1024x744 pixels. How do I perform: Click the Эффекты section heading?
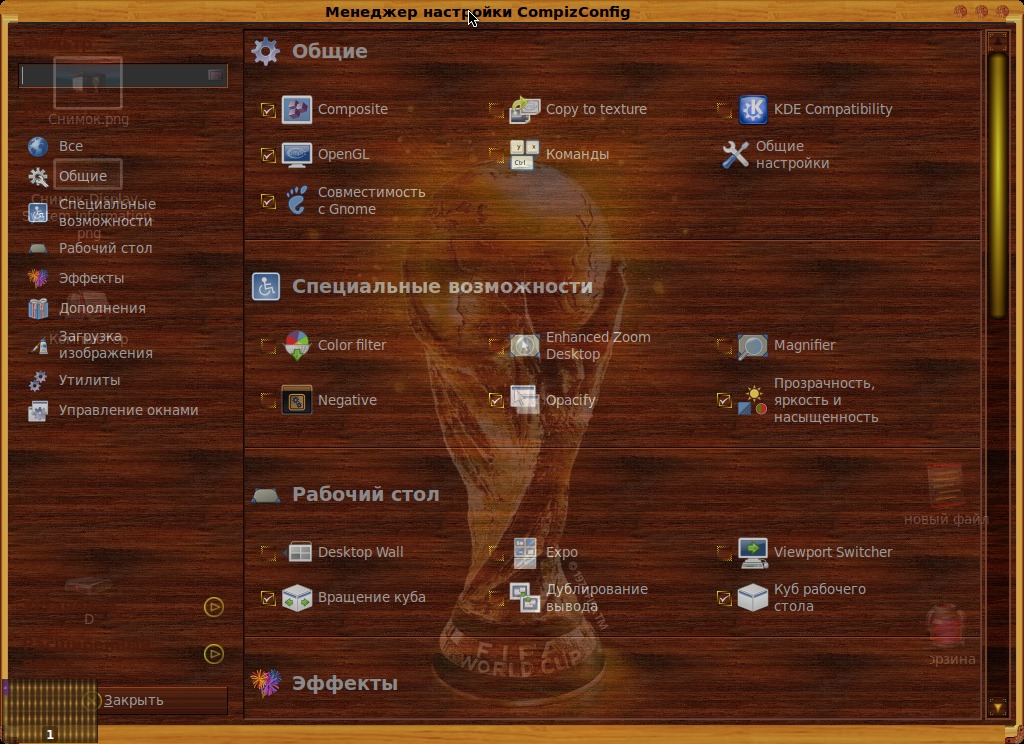345,683
